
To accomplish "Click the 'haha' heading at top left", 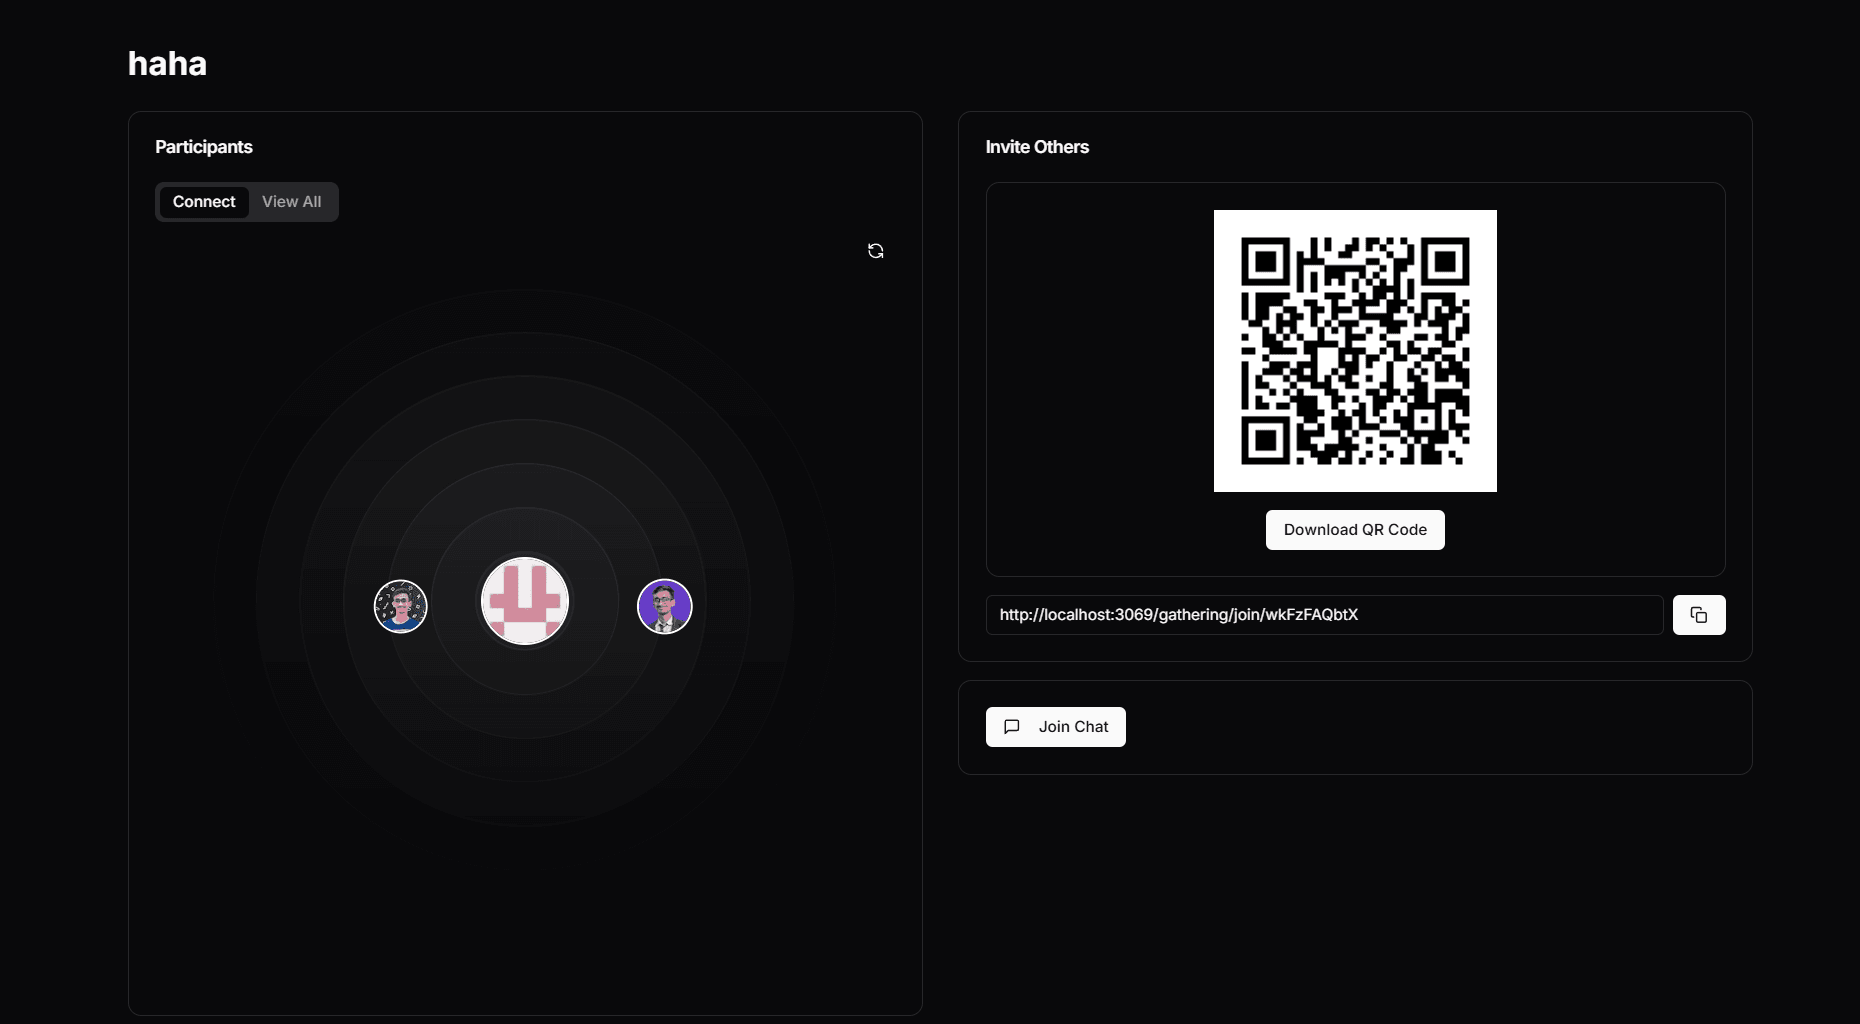I will (166, 63).
